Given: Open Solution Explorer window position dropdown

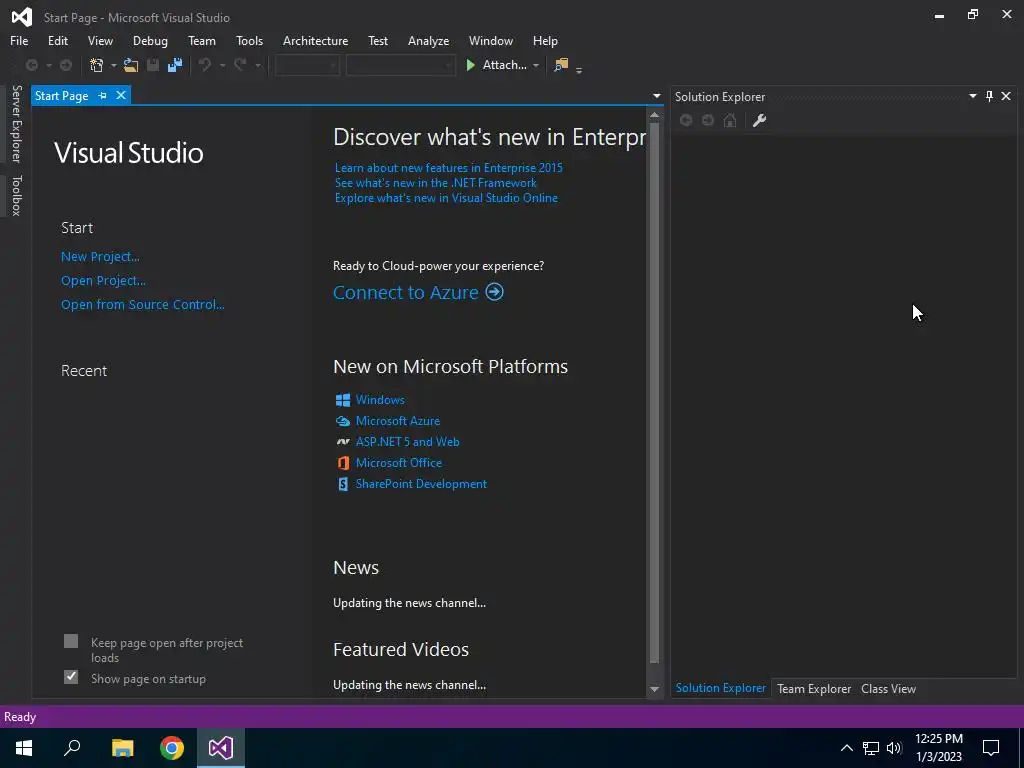Looking at the screenshot, I should (x=972, y=97).
